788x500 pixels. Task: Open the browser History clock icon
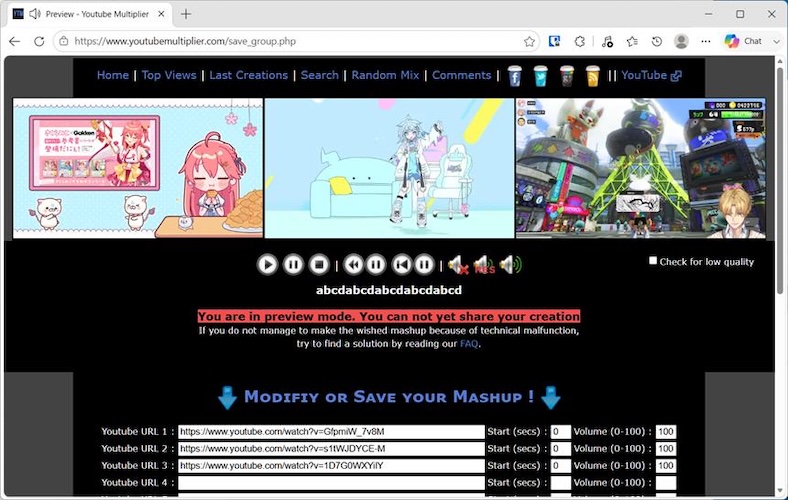click(x=657, y=41)
